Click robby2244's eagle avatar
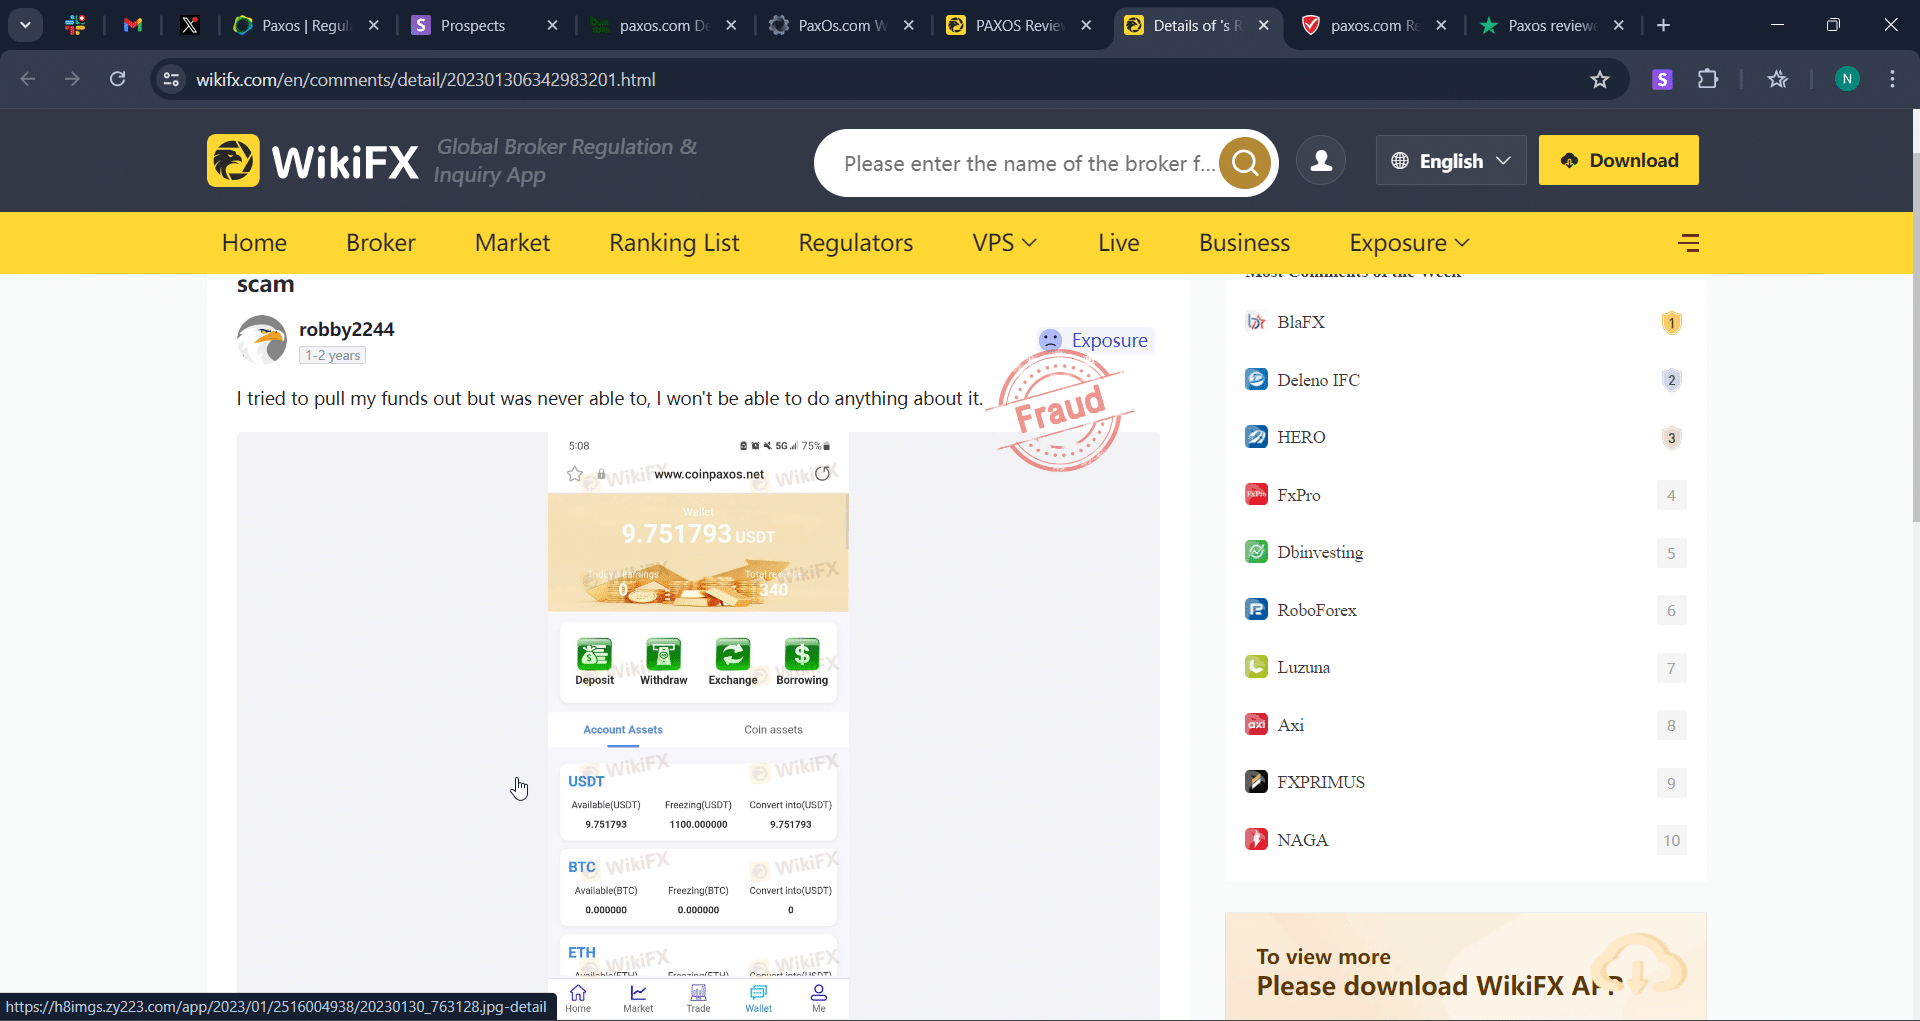This screenshot has width=1920, height=1021. [262, 340]
